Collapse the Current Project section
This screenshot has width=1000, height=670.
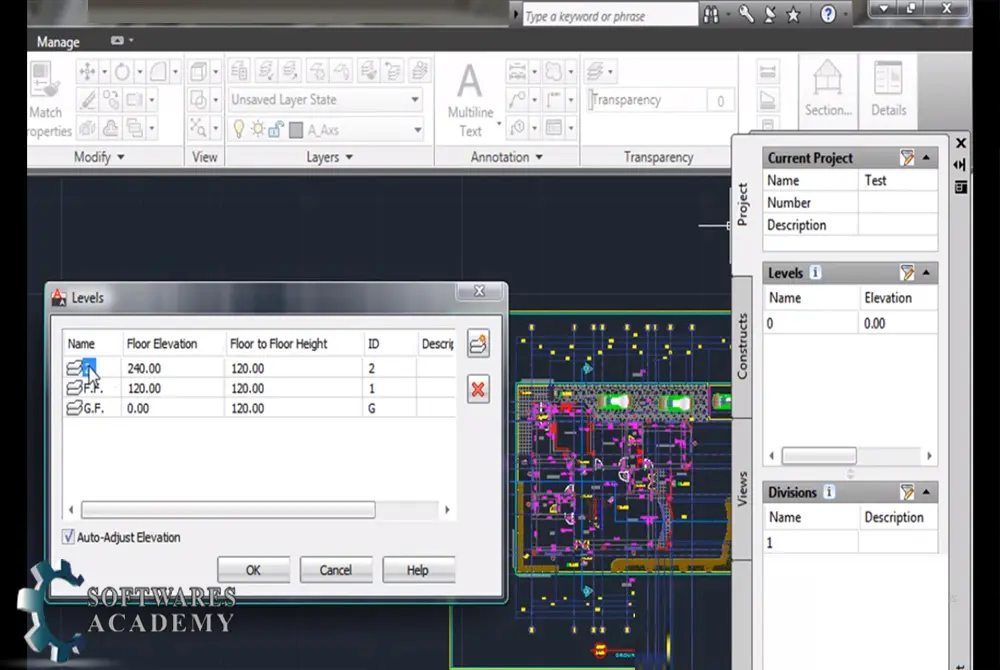[926, 157]
